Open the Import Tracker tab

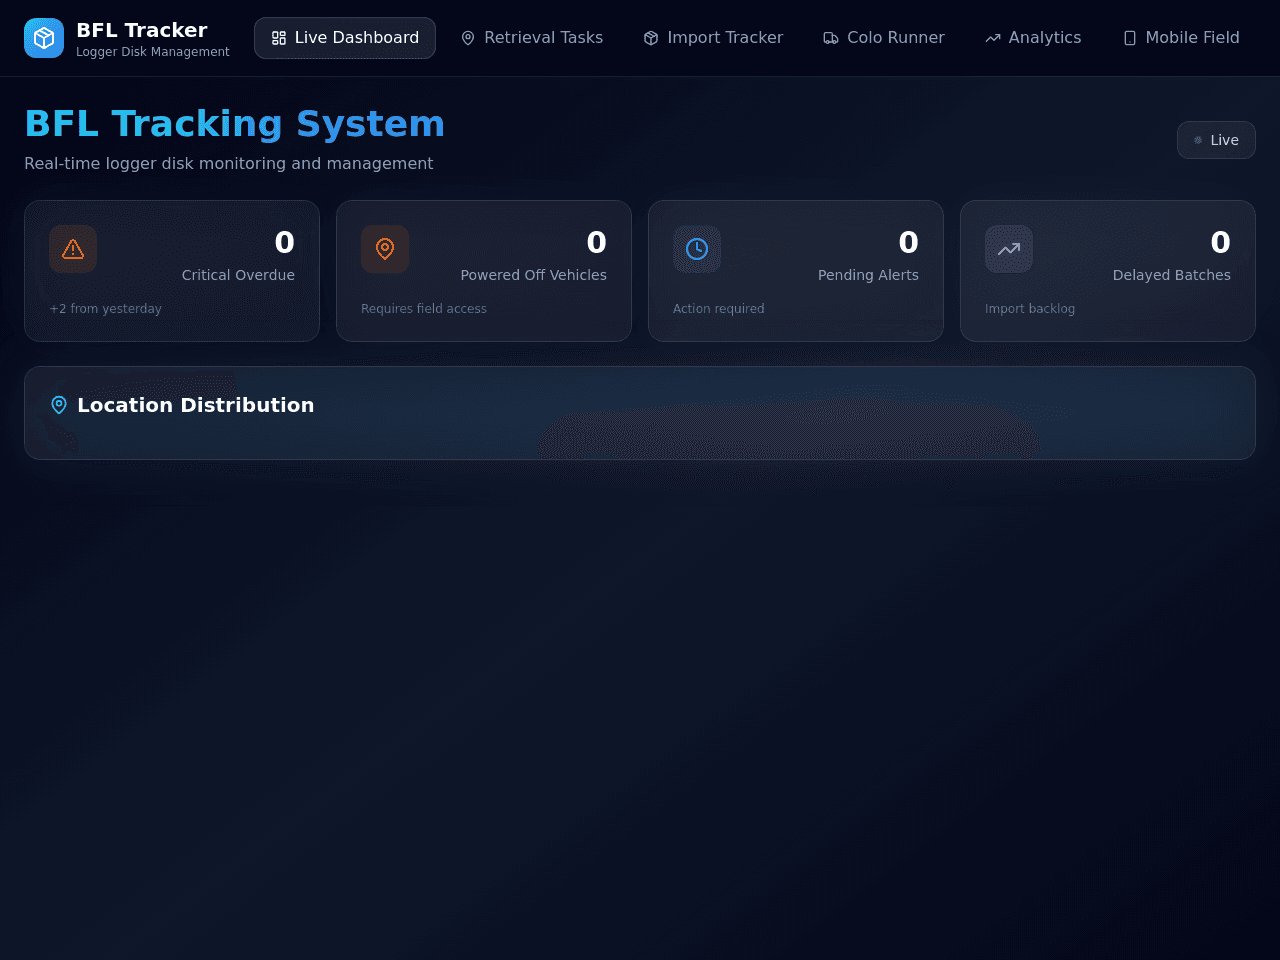pos(713,38)
